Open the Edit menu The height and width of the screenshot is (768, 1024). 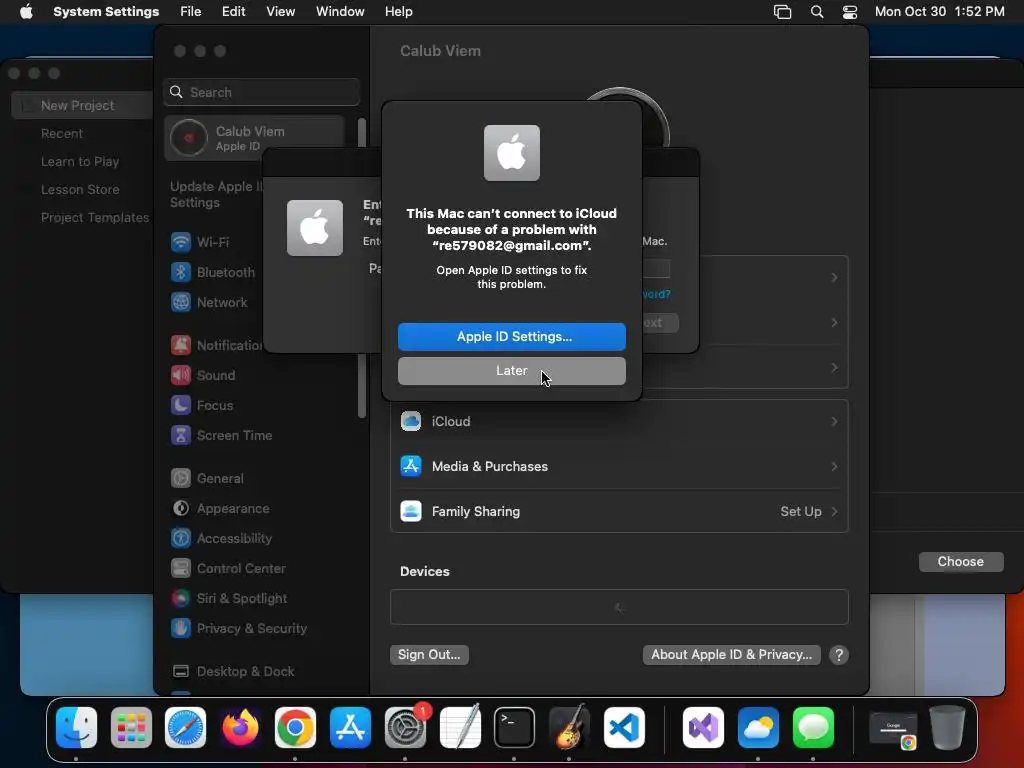[x=233, y=12]
